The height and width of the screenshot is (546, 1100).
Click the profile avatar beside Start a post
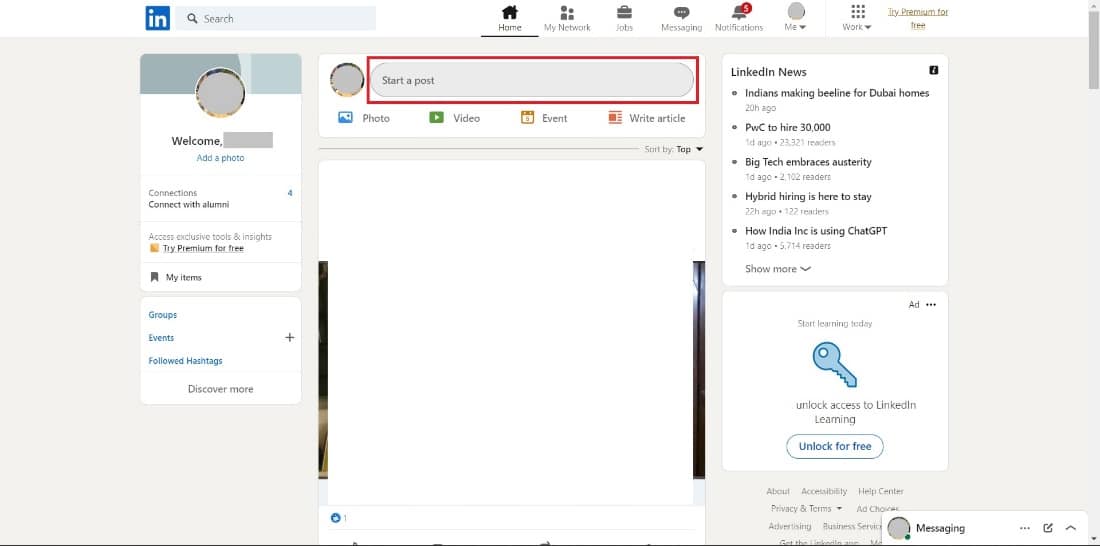347,80
